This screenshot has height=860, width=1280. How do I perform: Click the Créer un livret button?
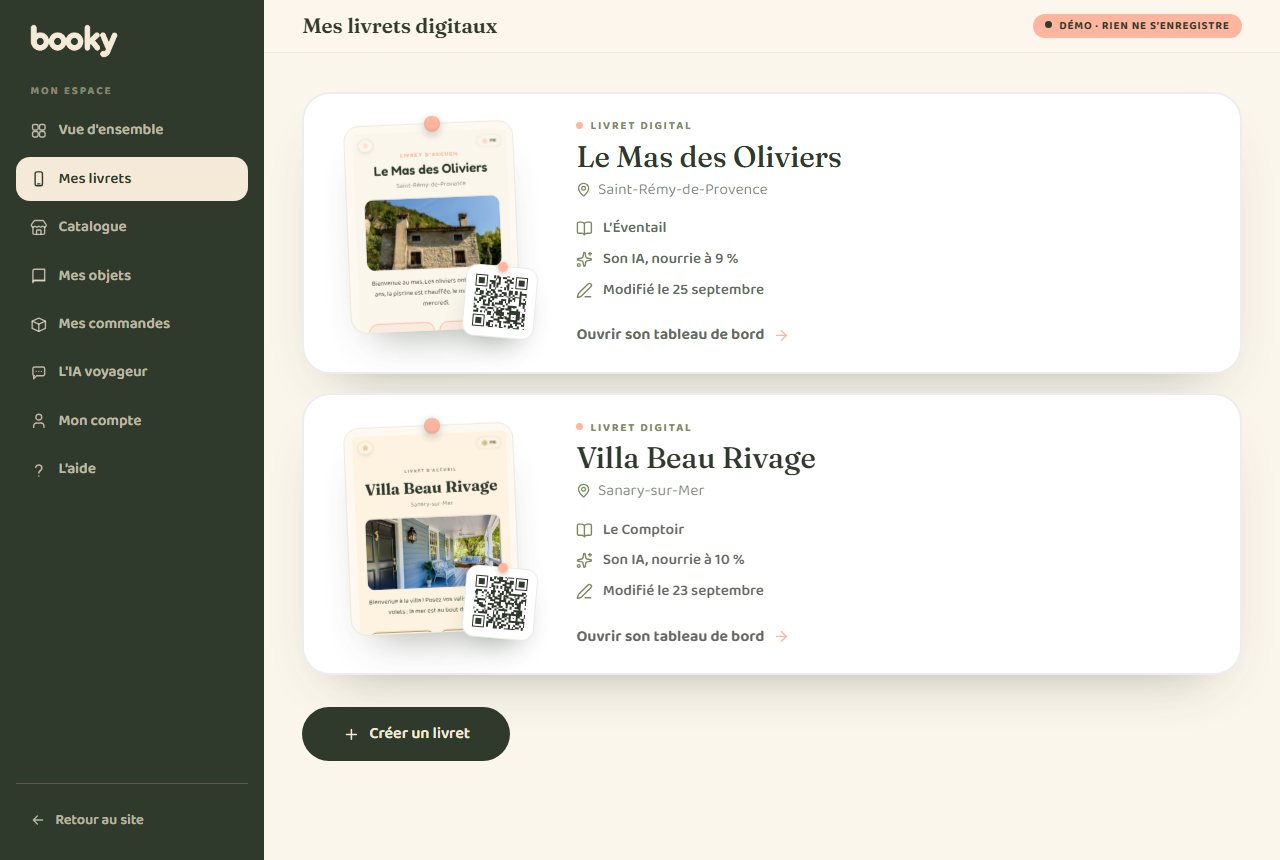406,734
